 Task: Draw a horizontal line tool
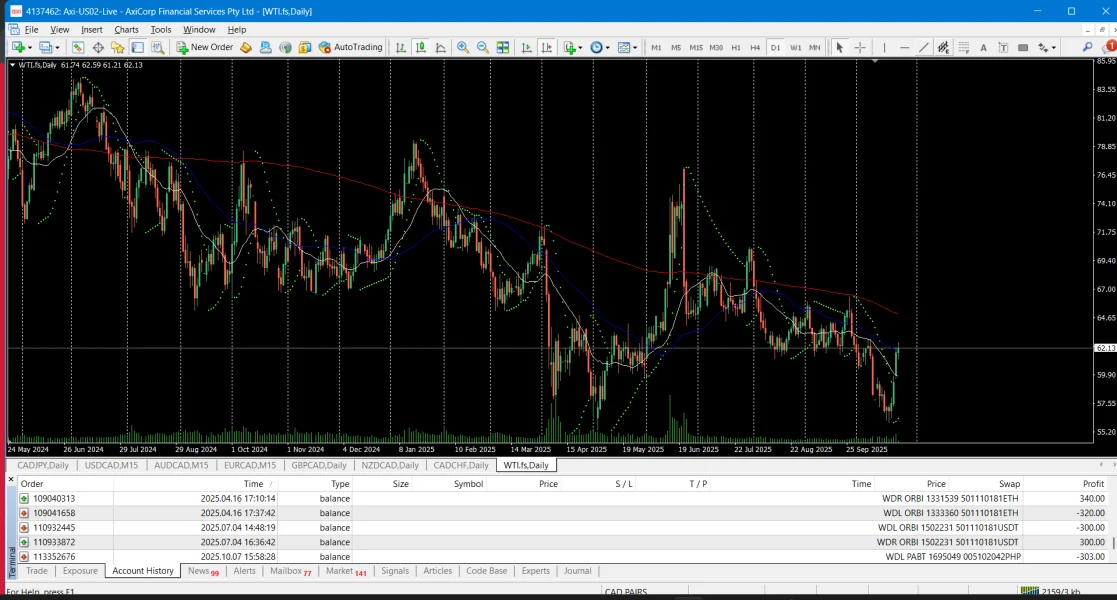904,47
